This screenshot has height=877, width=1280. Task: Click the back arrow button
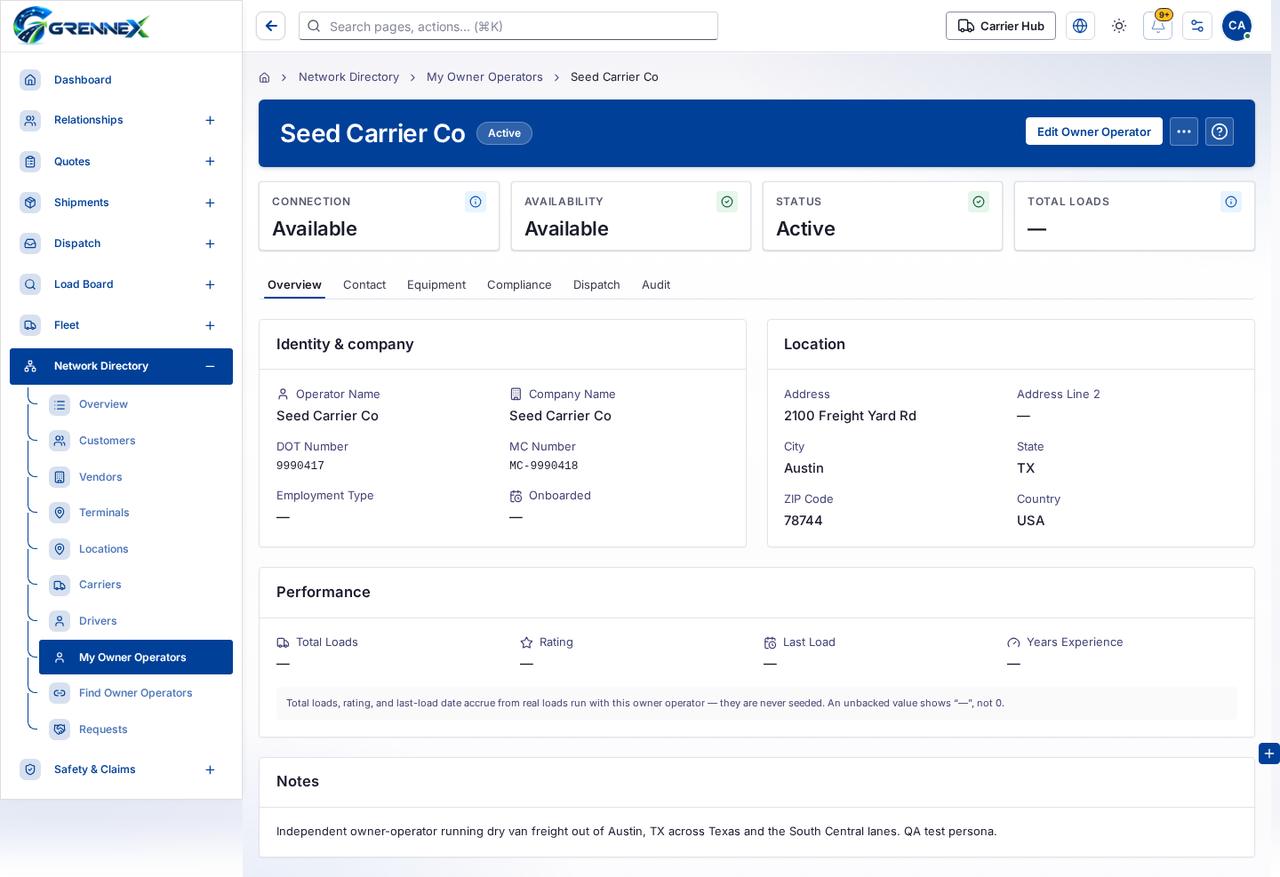tap(270, 26)
